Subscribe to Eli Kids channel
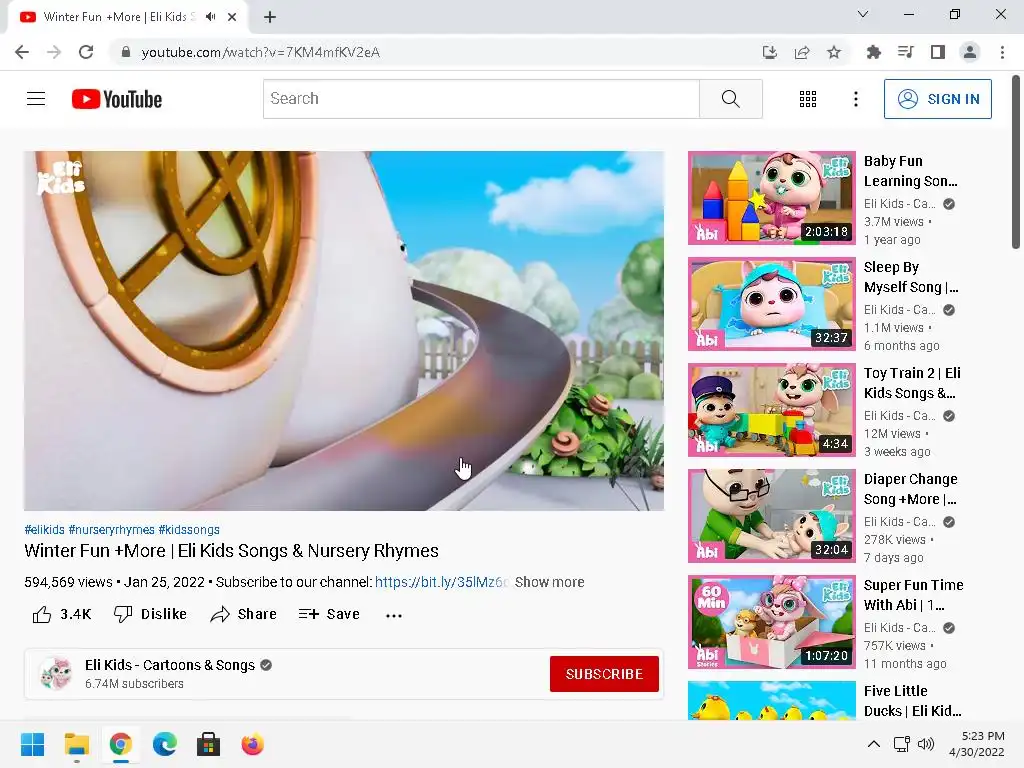The height and width of the screenshot is (768, 1024). tap(604, 673)
